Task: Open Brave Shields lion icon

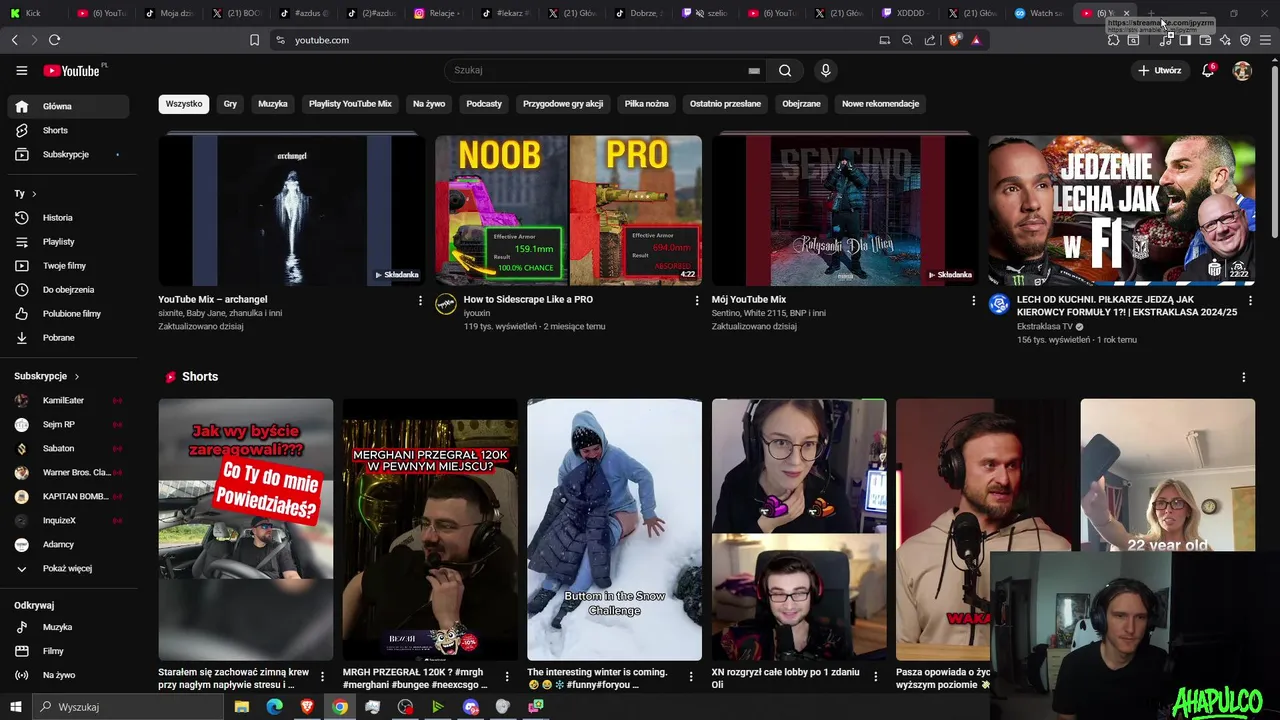Action: coord(954,40)
